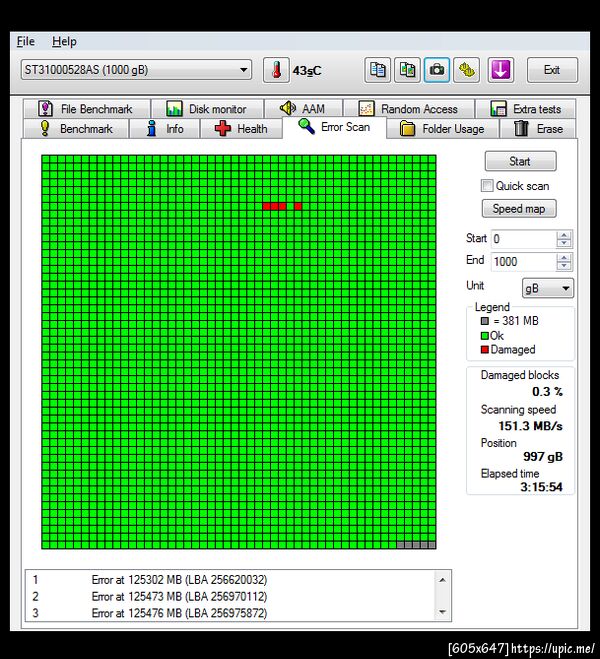
Task: Click the first red damaged block
Action: pyautogui.click(x=266, y=206)
